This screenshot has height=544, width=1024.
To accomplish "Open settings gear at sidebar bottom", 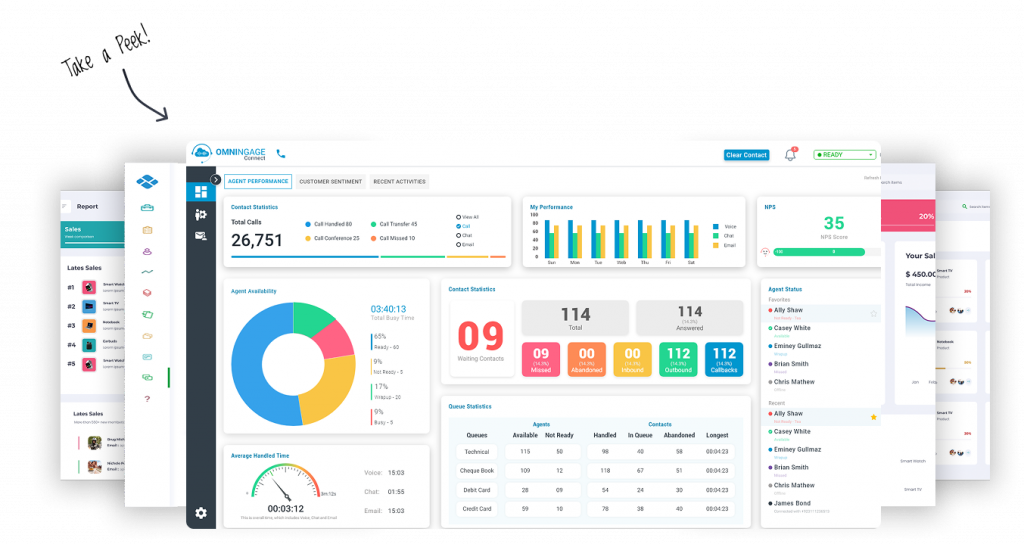I will [201, 513].
